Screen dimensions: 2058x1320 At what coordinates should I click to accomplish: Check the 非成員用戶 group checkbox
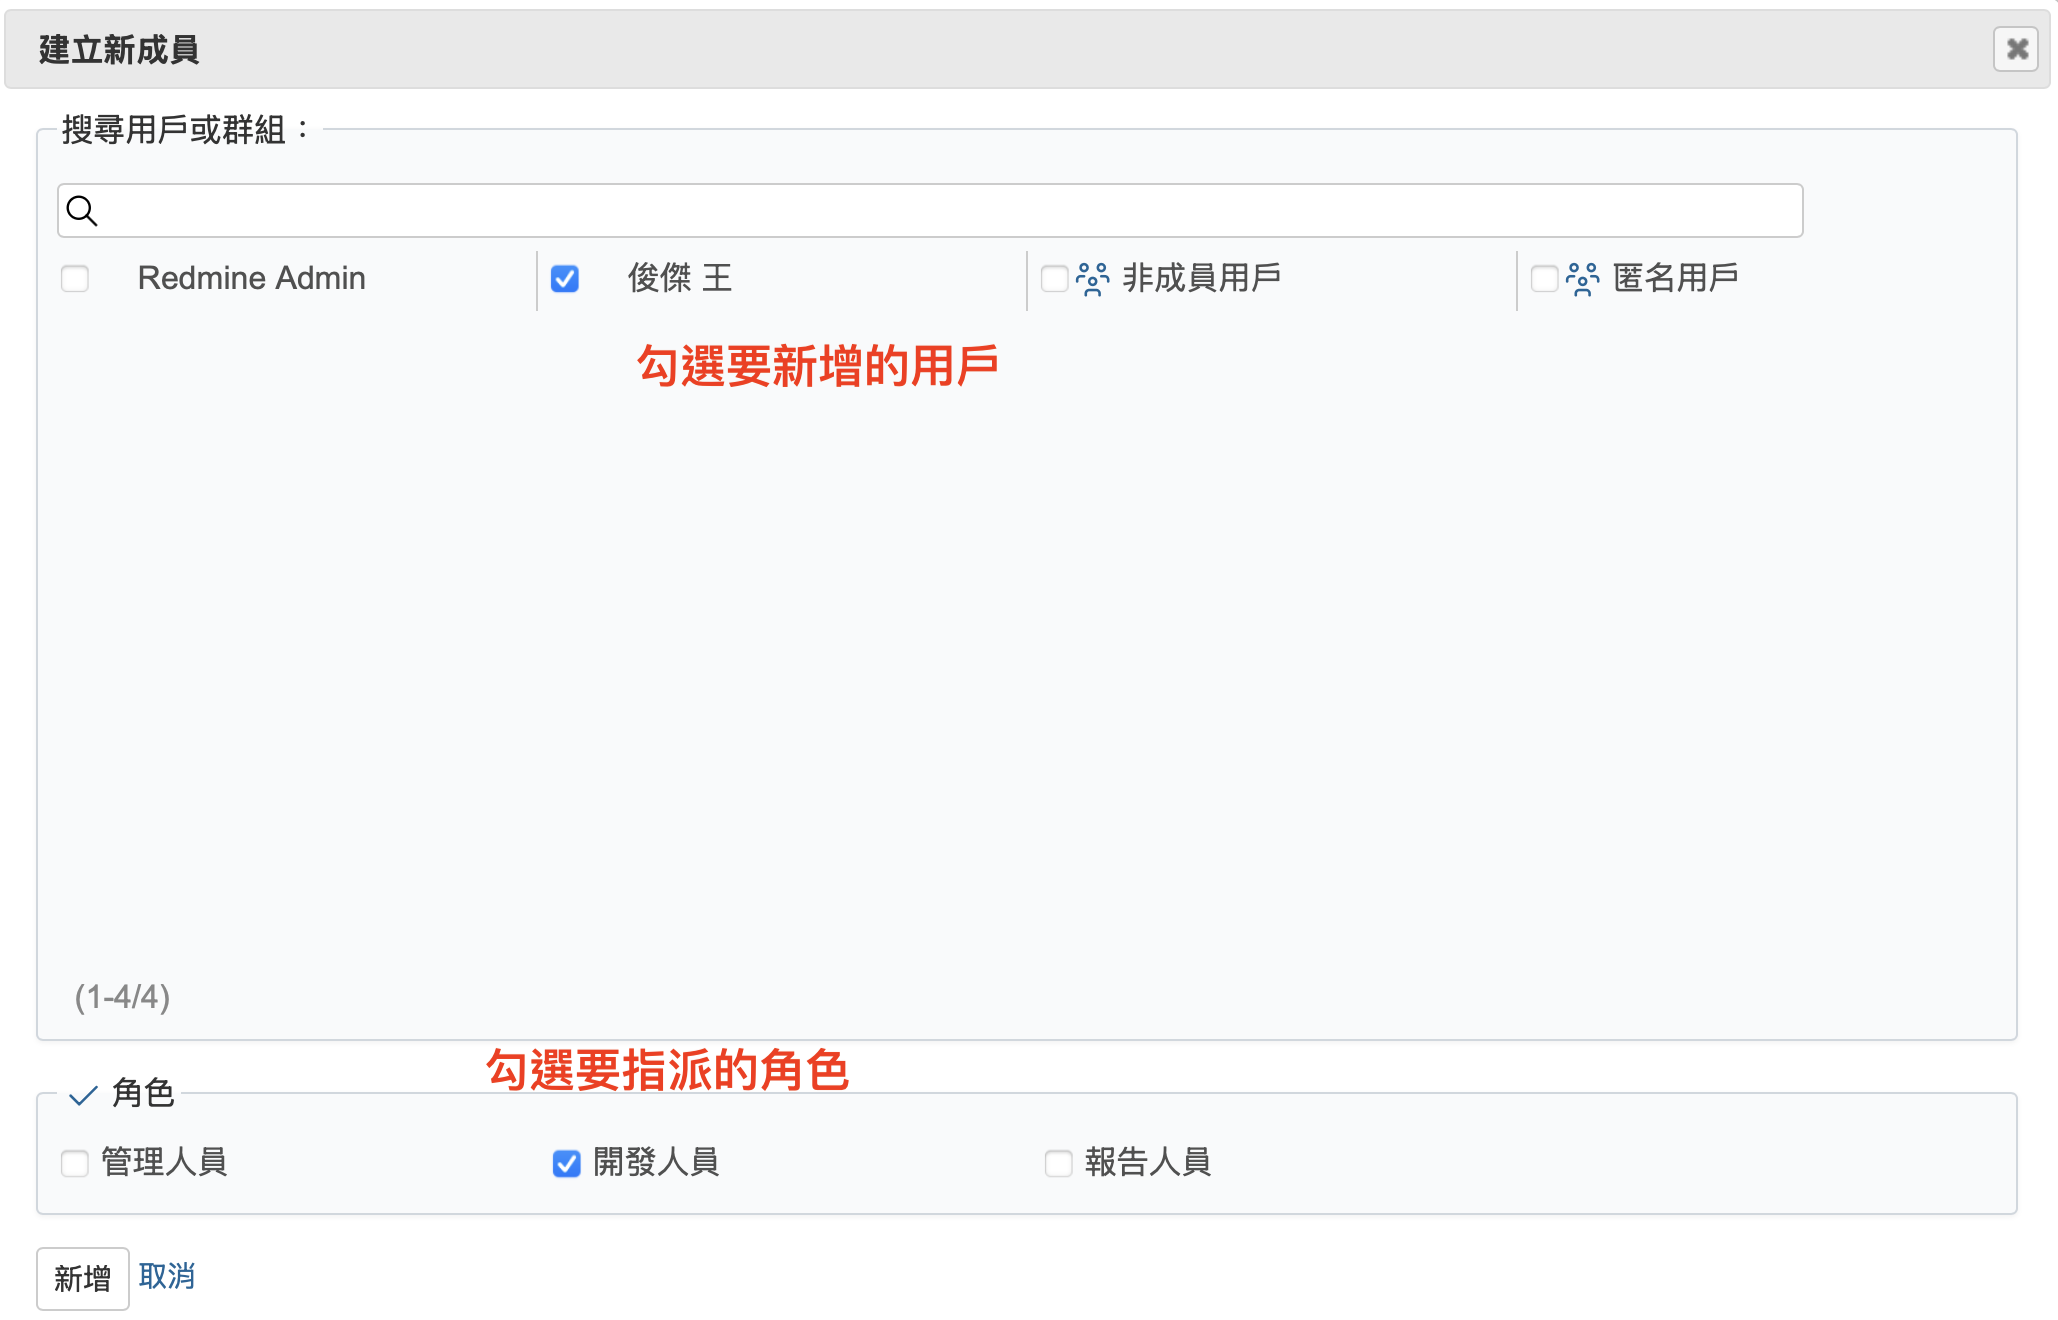point(1054,278)
